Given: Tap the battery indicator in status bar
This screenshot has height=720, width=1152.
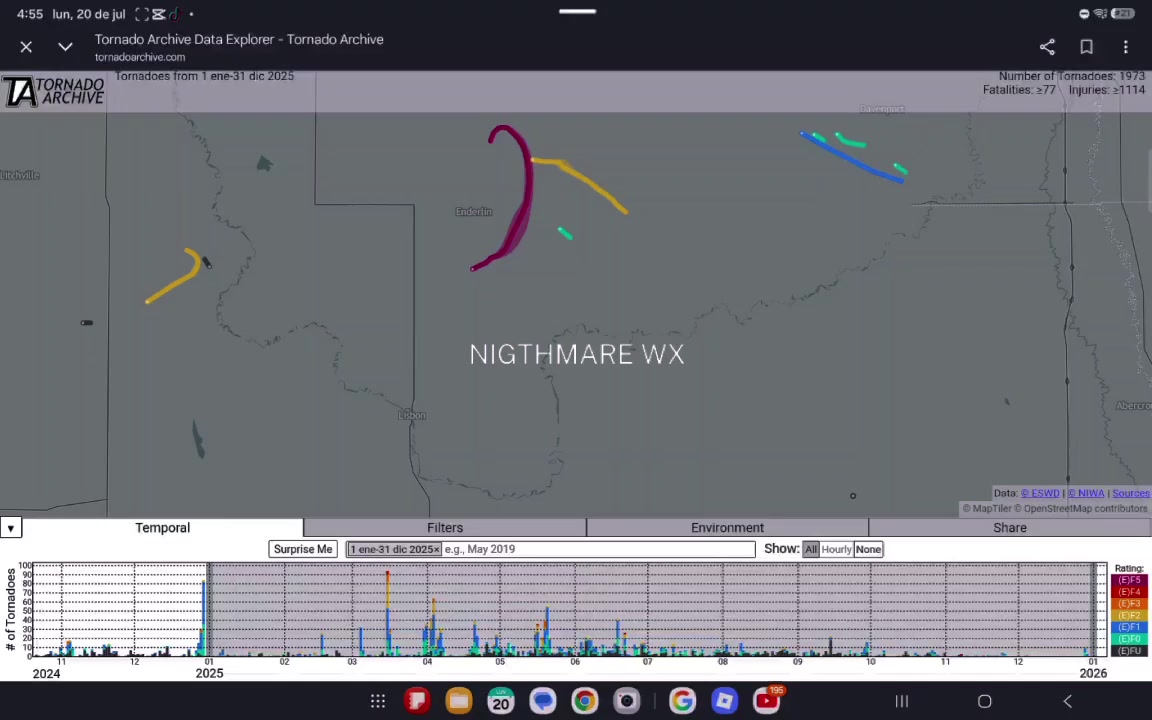Looking at the screenshot, I should click(x=1123, y=13).
